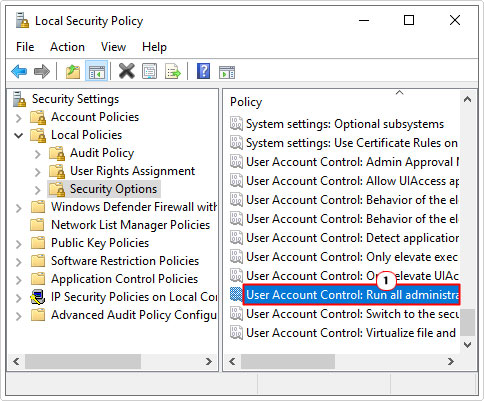Viewport: 484px width, 401px height.
Task: Click tree pane scroll left arrow
Action: point(16,361)
